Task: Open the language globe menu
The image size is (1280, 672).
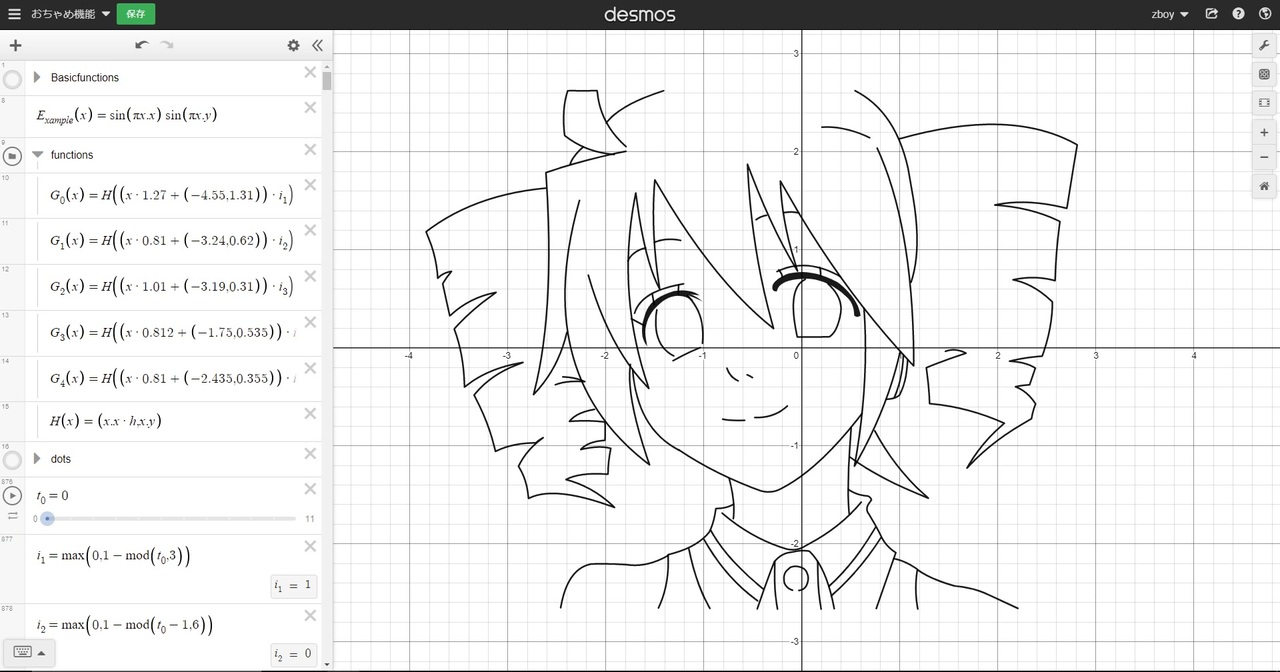Action: [1265, 14]
